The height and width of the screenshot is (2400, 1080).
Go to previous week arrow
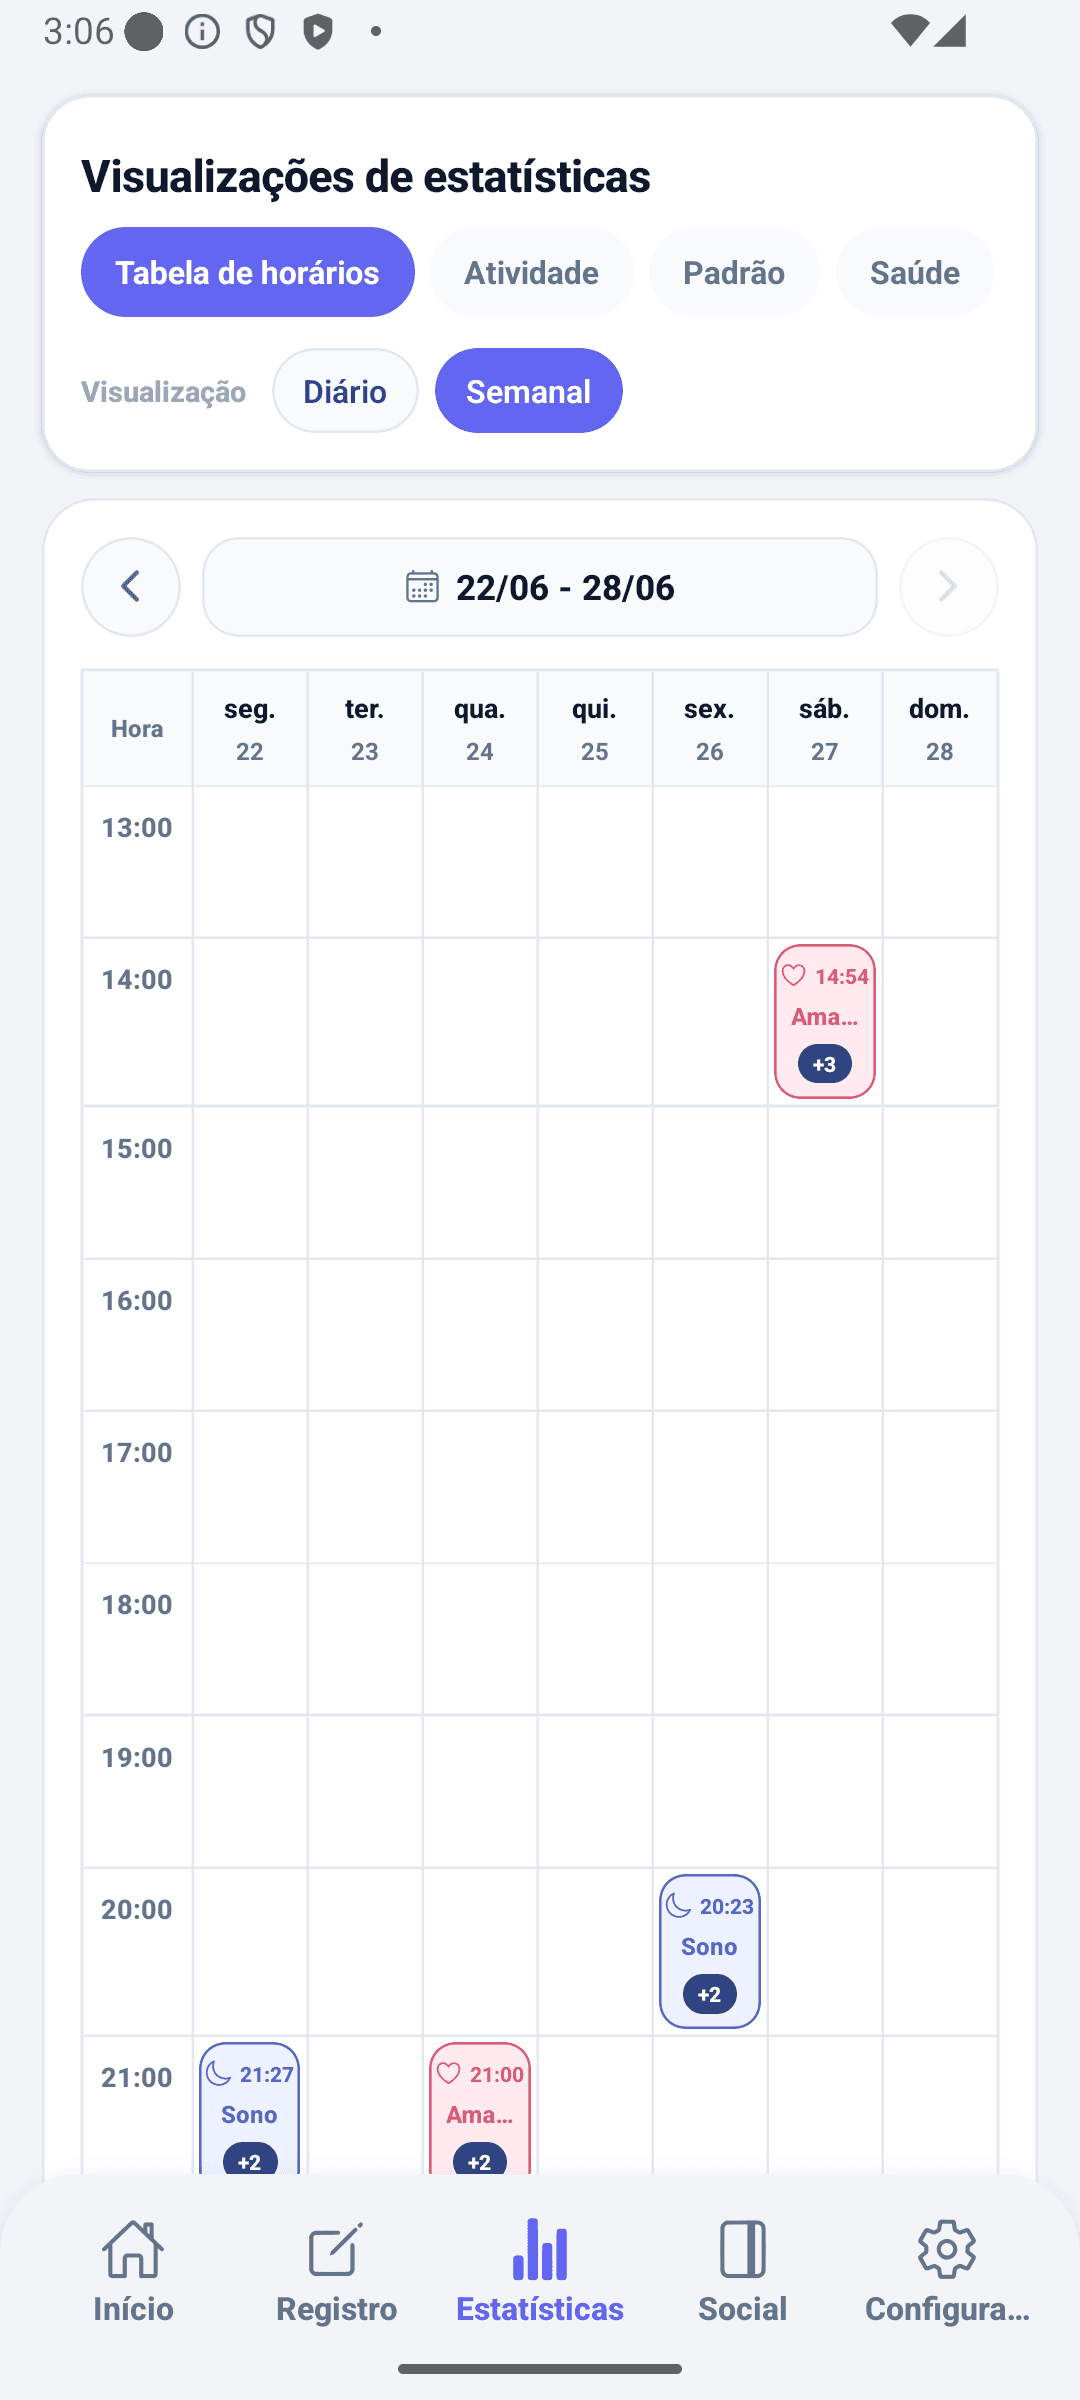tap(131, 587)
